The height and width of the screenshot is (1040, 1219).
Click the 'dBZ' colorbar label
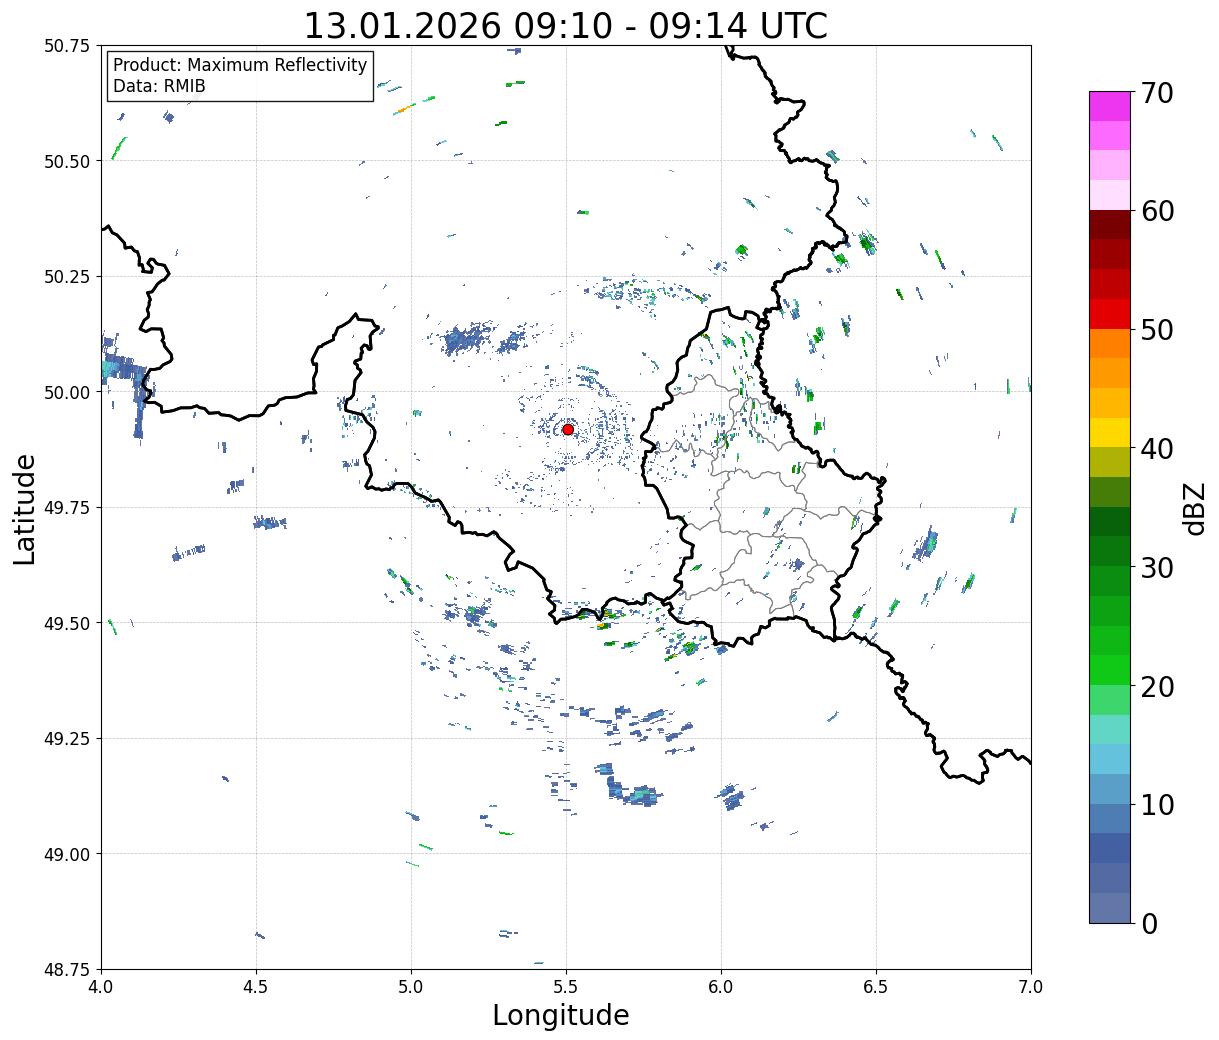click(1194, 507)
